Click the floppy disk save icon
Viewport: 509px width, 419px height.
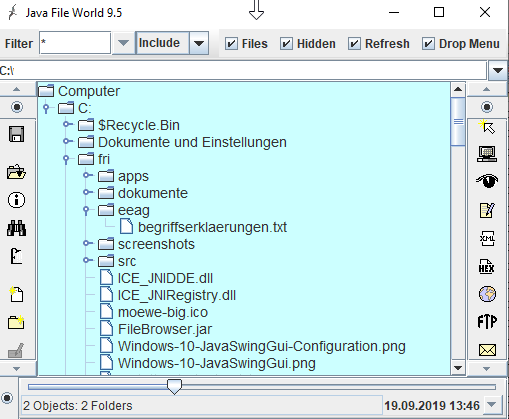(x=16, y=135)
